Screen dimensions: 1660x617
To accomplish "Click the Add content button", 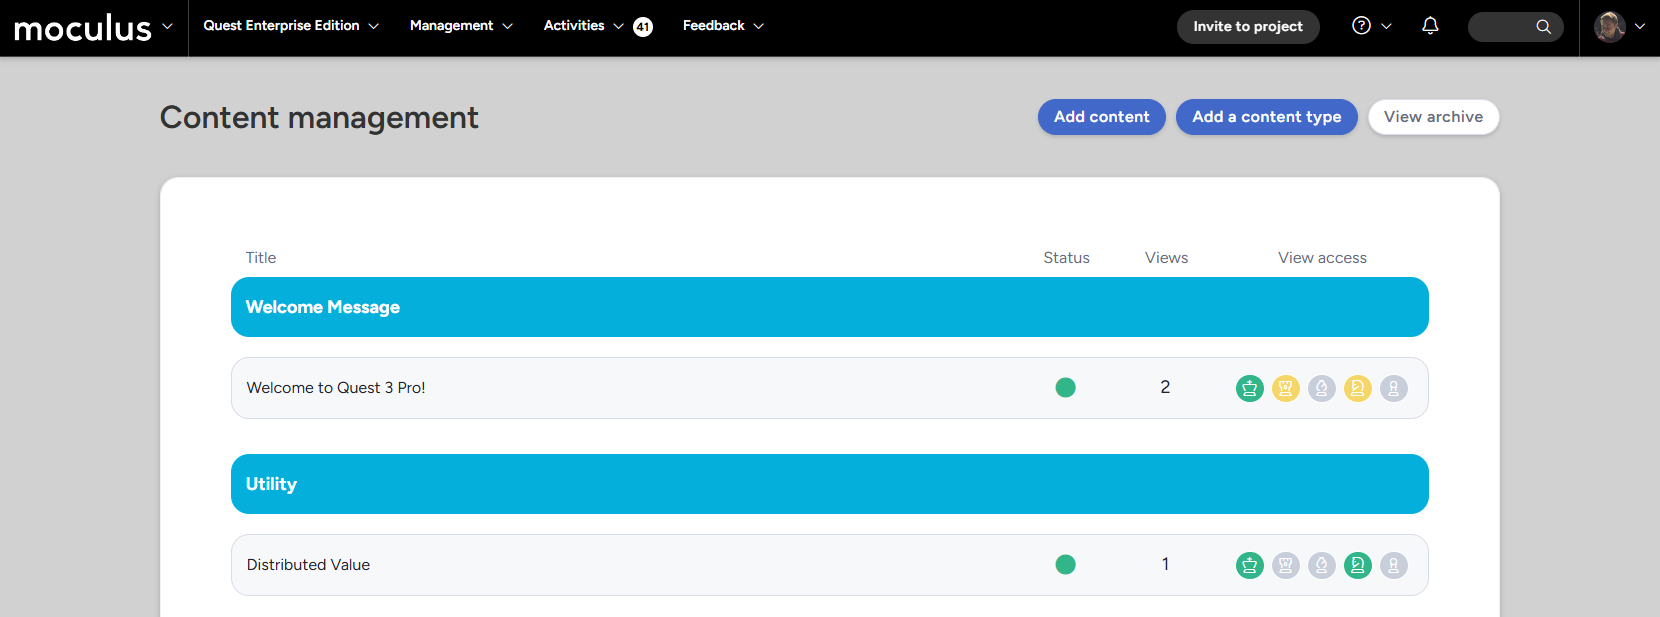I will tap(1101, 117).
